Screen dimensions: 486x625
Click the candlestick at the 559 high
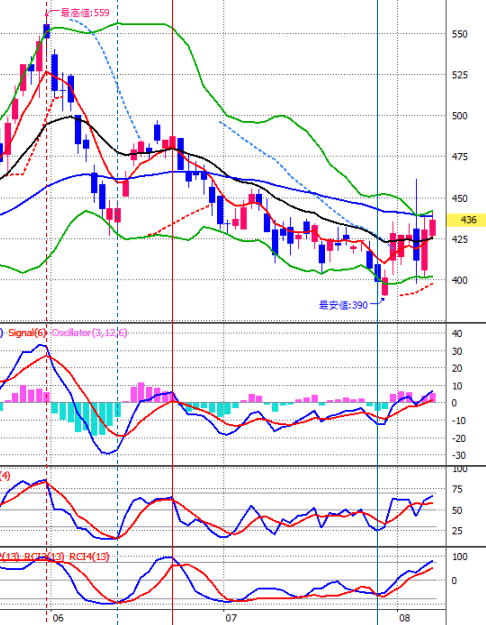coord(47,31)
